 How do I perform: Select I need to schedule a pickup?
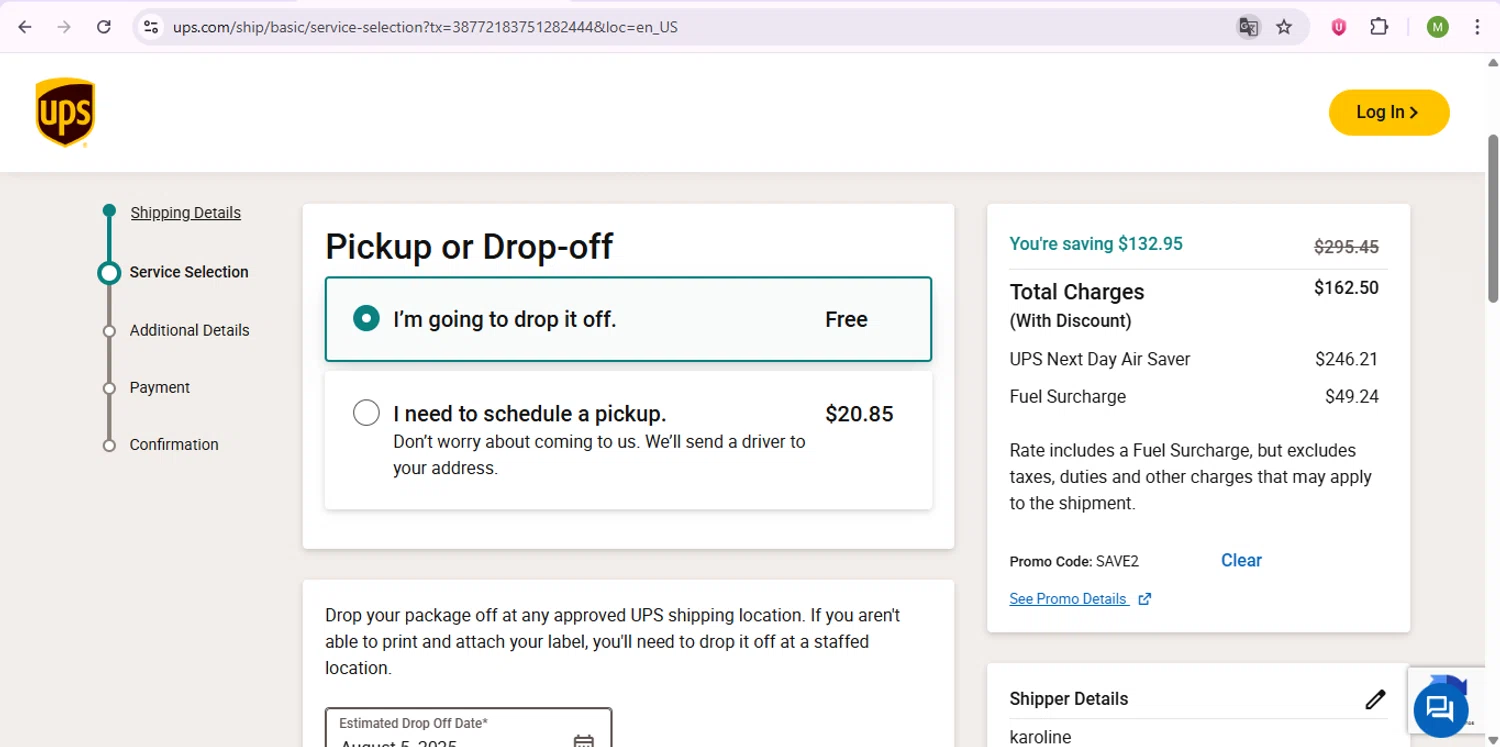coord(628,440)
